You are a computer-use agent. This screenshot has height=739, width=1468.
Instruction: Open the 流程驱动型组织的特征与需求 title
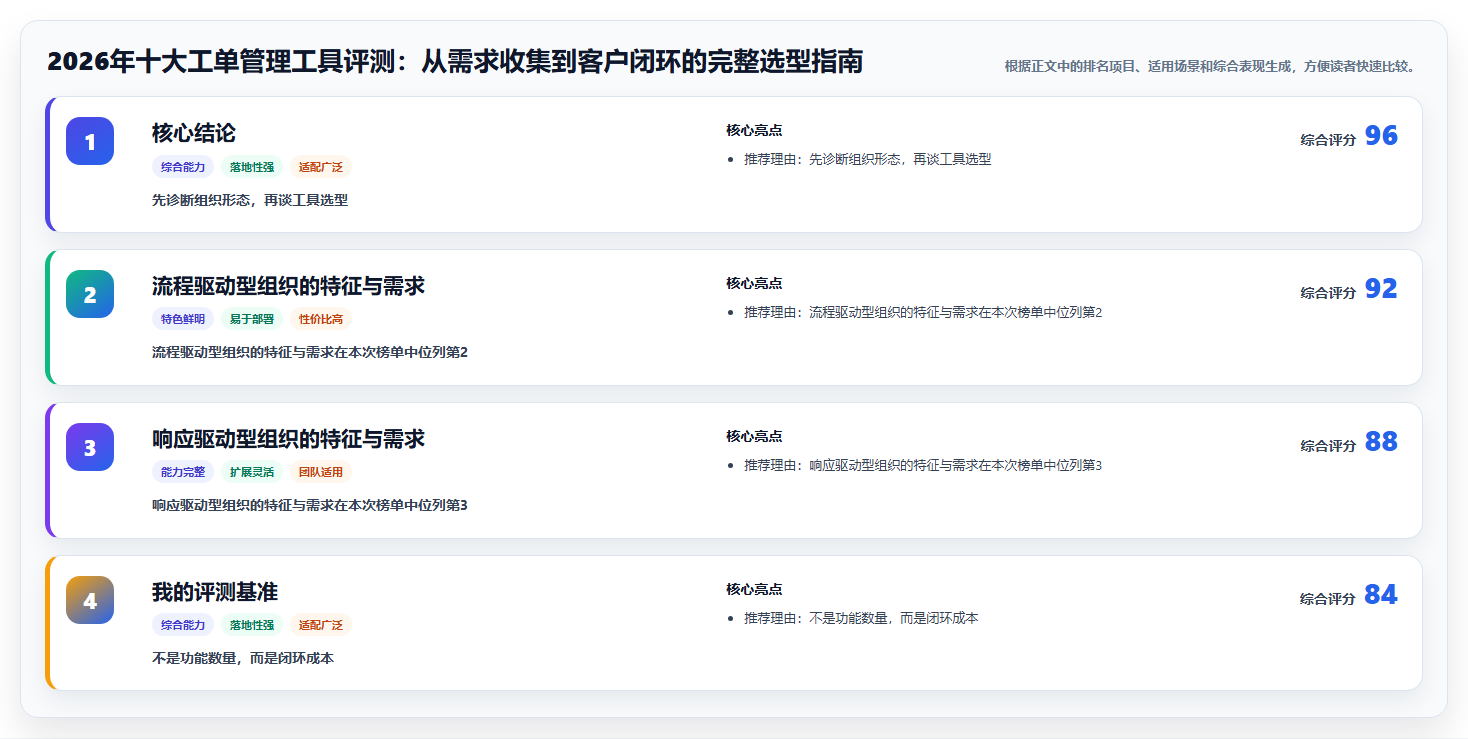click(x=288, y=286)
